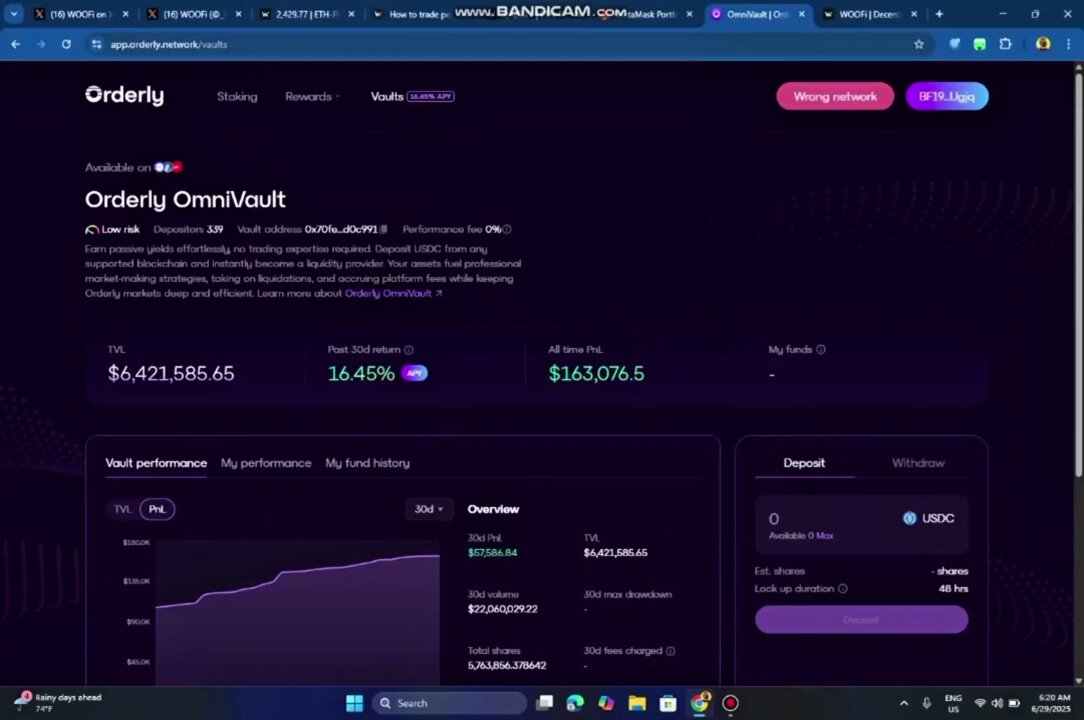Click the USDC token icon
The image size is (1084, 720).
click(x=910, y=518)
